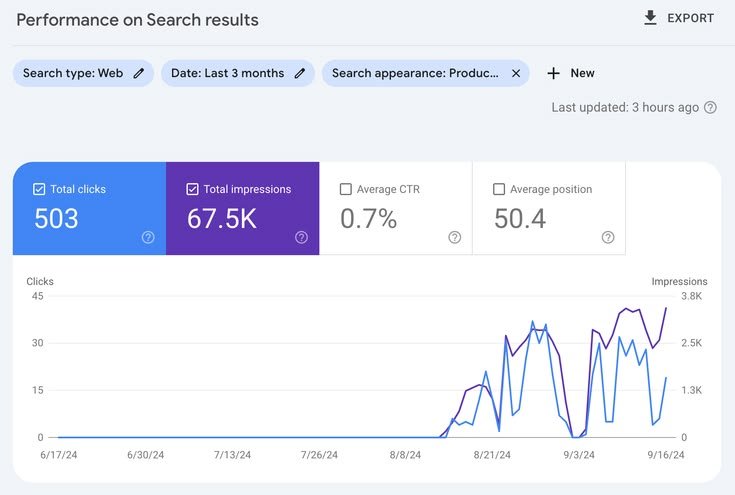Viewport: 735px width, 495px height.
Task: Click the 8/8/24 date on chart axis
Action: [405, 455]
